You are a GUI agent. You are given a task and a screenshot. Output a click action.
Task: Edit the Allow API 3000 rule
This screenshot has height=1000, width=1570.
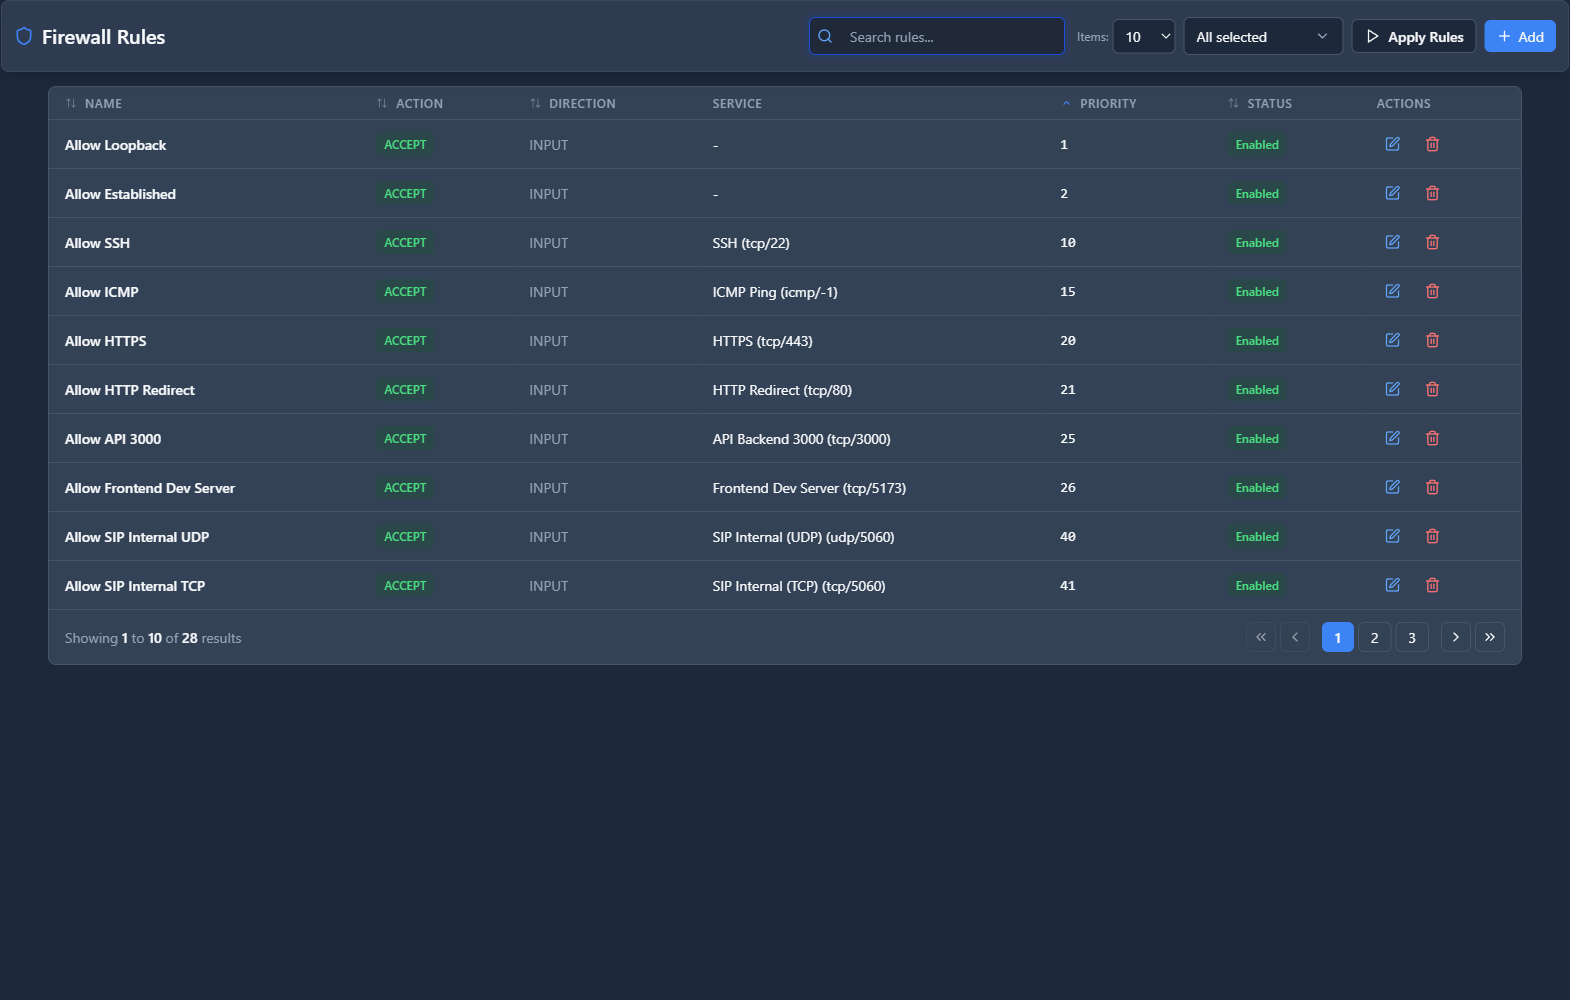[x=1392, y=438]
